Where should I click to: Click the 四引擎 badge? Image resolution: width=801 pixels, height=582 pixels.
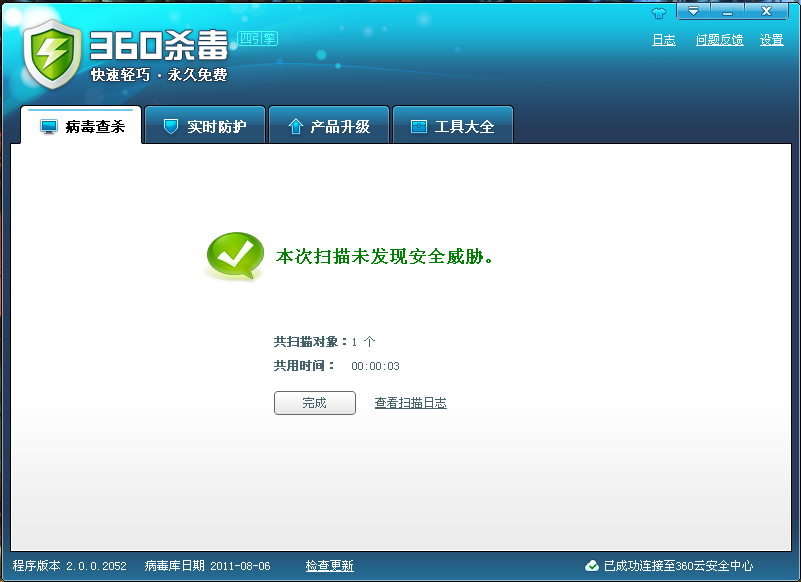[257, 38]
